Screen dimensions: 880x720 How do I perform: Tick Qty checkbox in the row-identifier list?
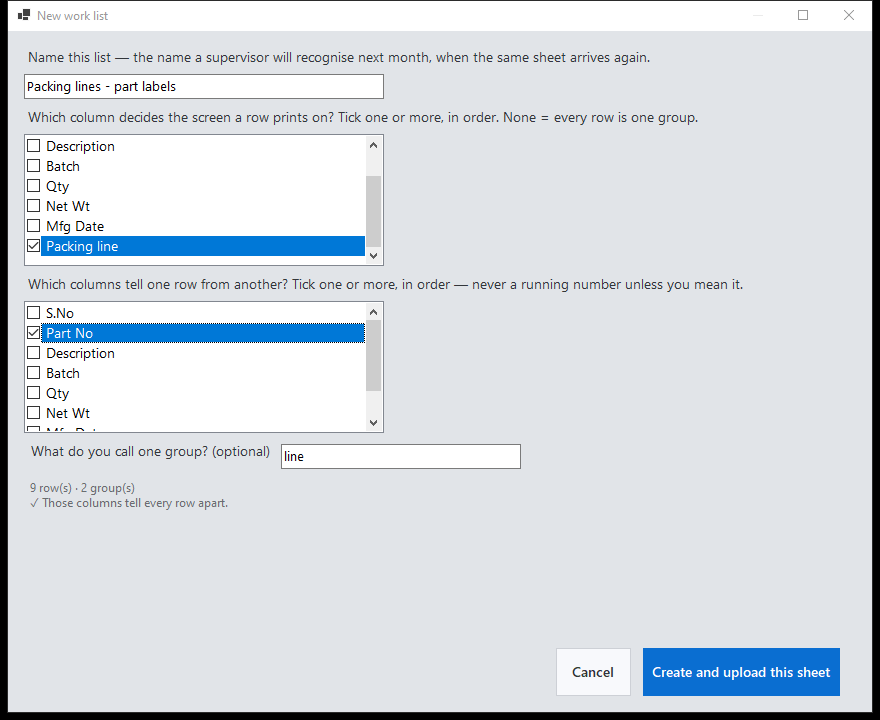[x=34, y=393]
